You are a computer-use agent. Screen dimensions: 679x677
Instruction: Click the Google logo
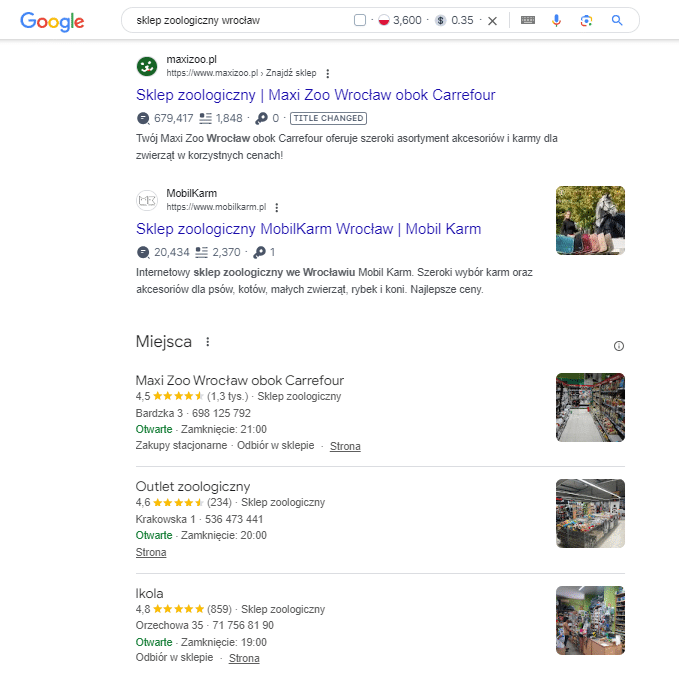52,21
